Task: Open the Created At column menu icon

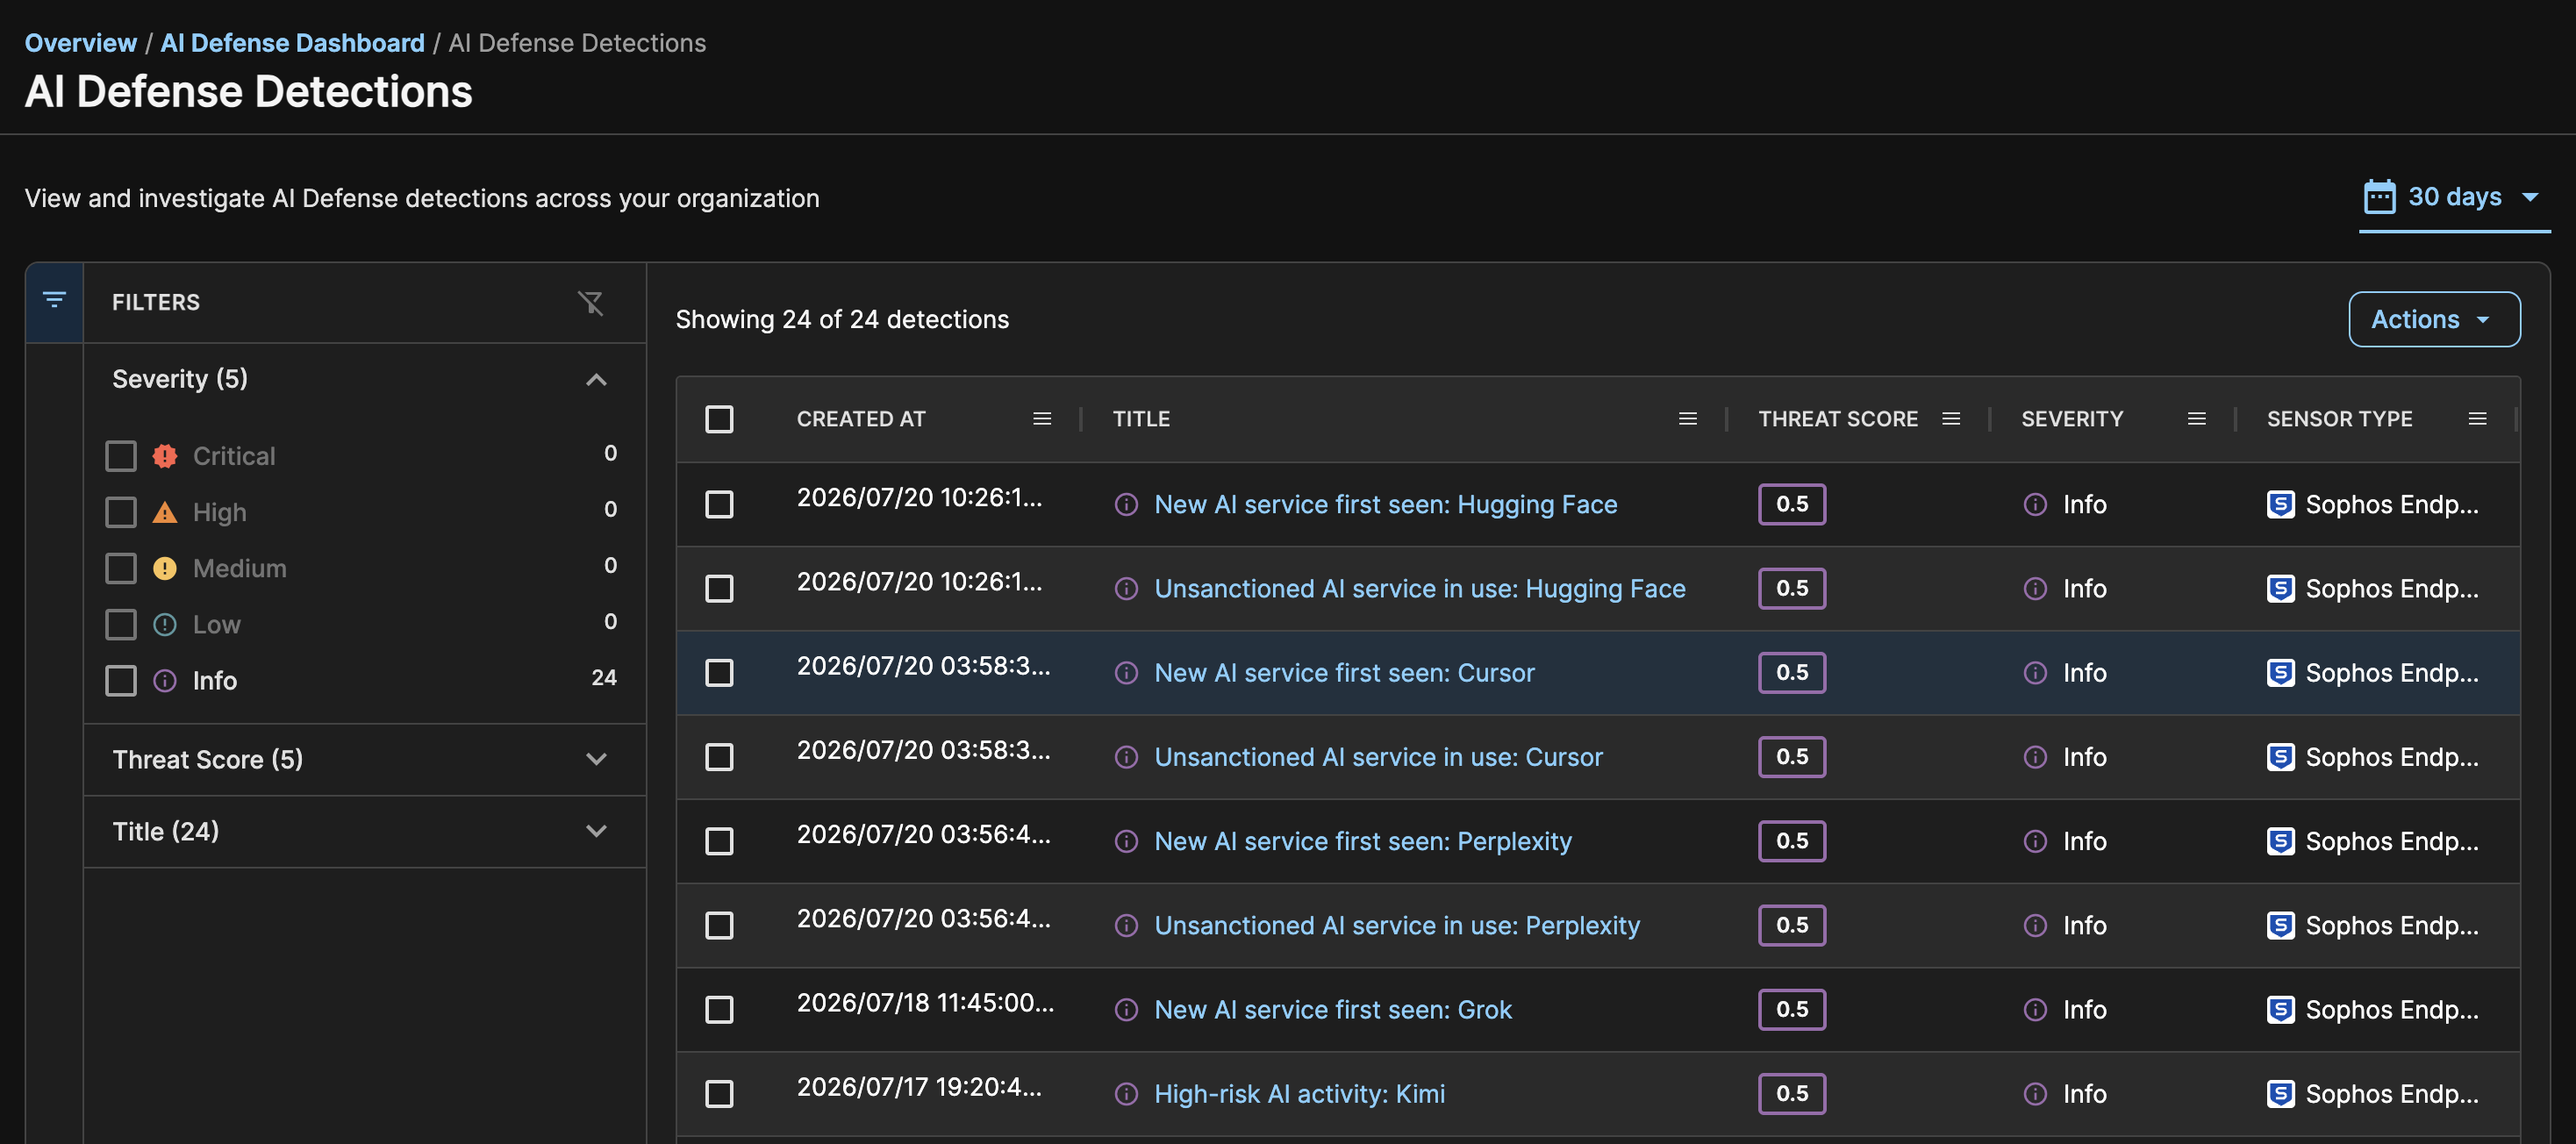Action: 1041,419
